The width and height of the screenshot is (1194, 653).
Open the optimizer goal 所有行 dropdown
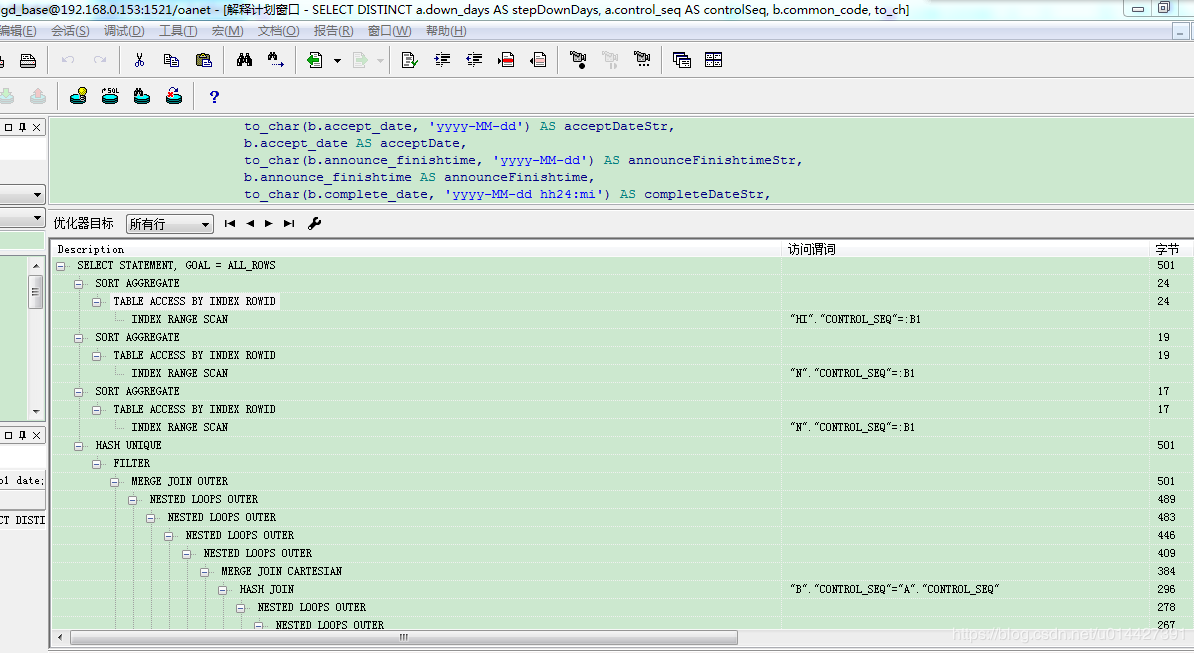tap(169, 224)
